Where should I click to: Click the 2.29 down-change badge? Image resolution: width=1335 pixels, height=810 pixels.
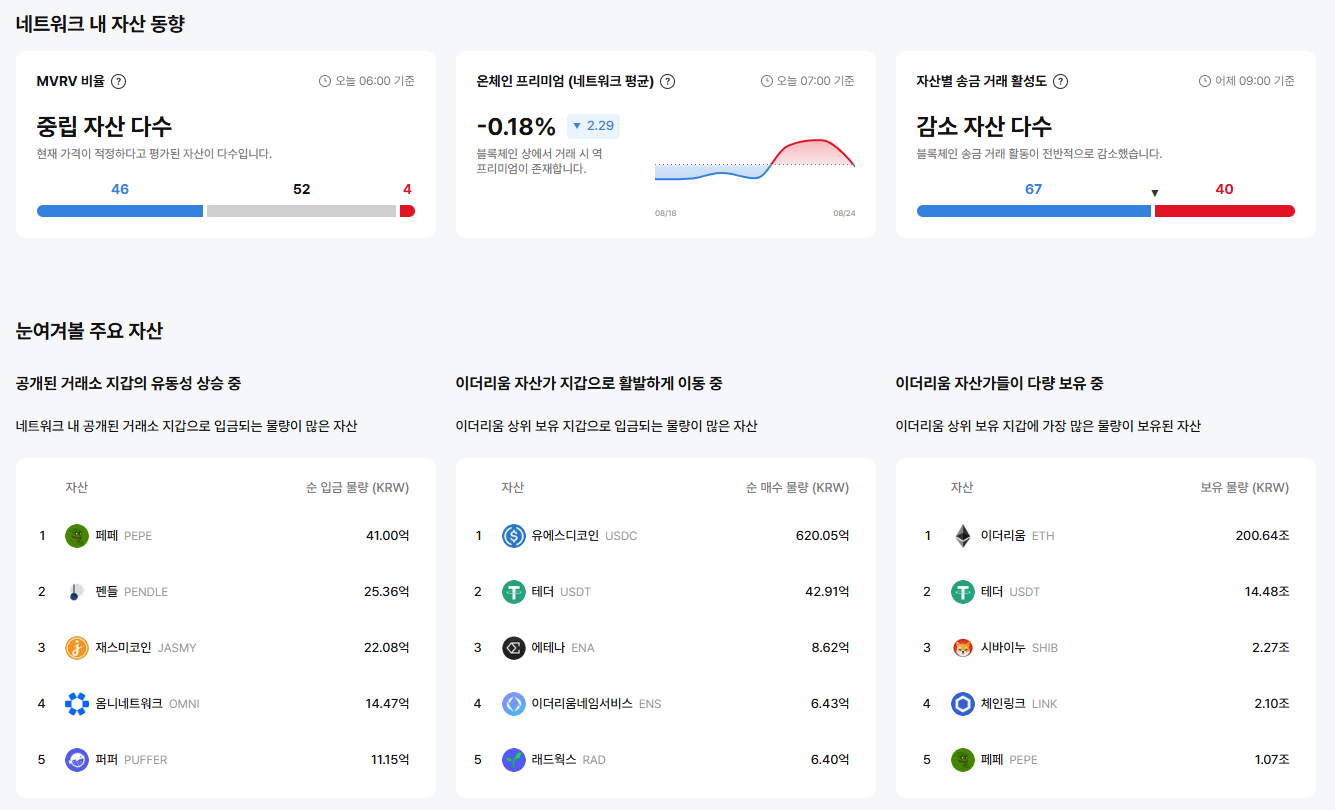pyautogui.click(x=593, y=126)
